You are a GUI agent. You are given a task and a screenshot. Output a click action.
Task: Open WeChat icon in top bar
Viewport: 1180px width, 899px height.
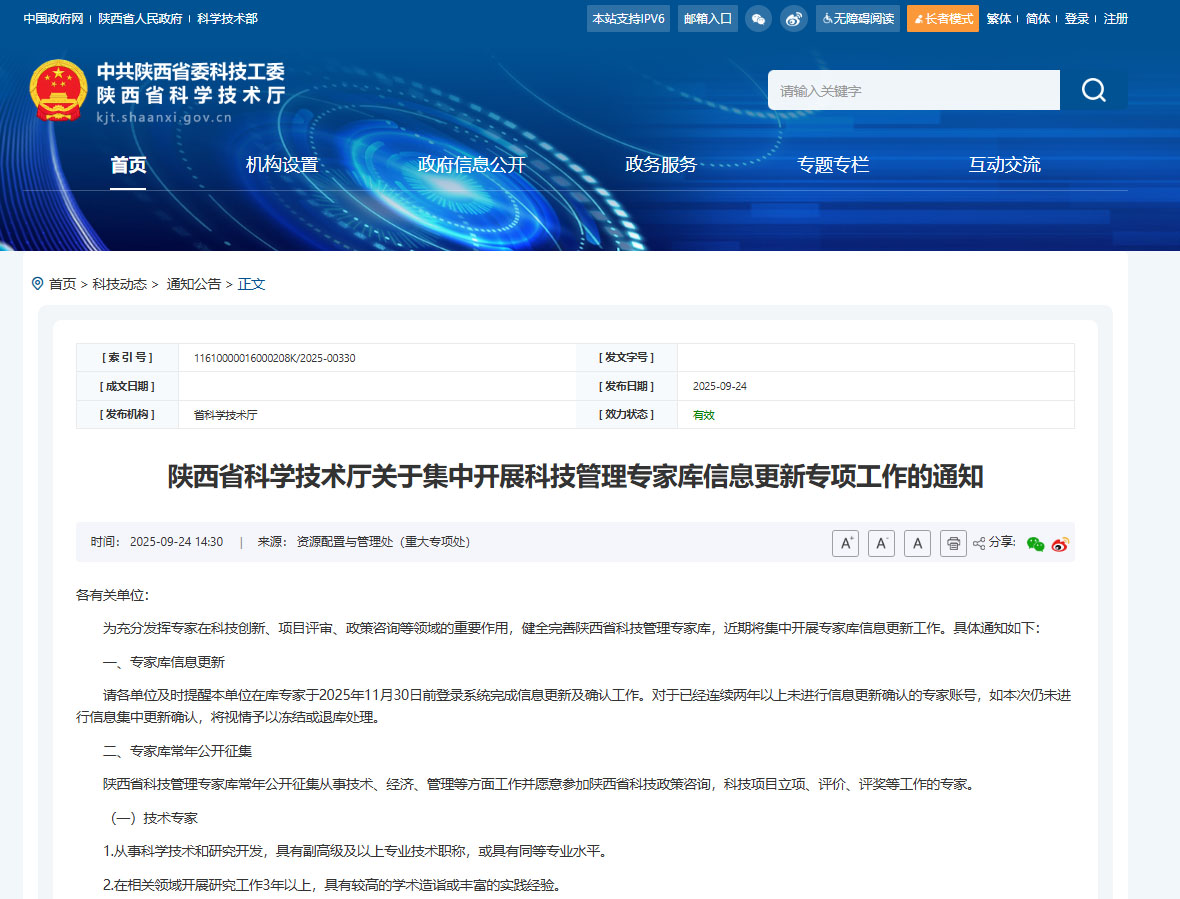pyautogui.click(x=758, y=18)
